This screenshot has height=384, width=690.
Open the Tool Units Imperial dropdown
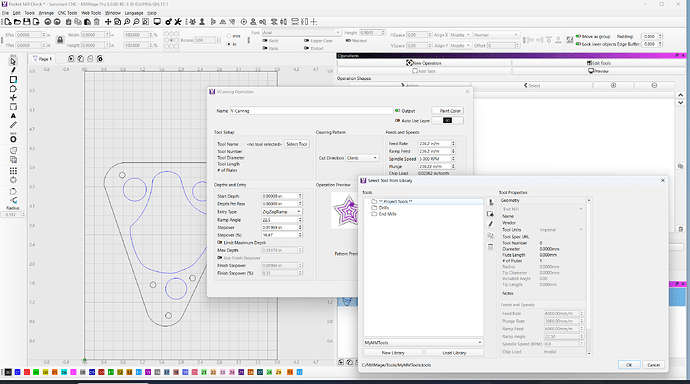[x=562, y=230]
